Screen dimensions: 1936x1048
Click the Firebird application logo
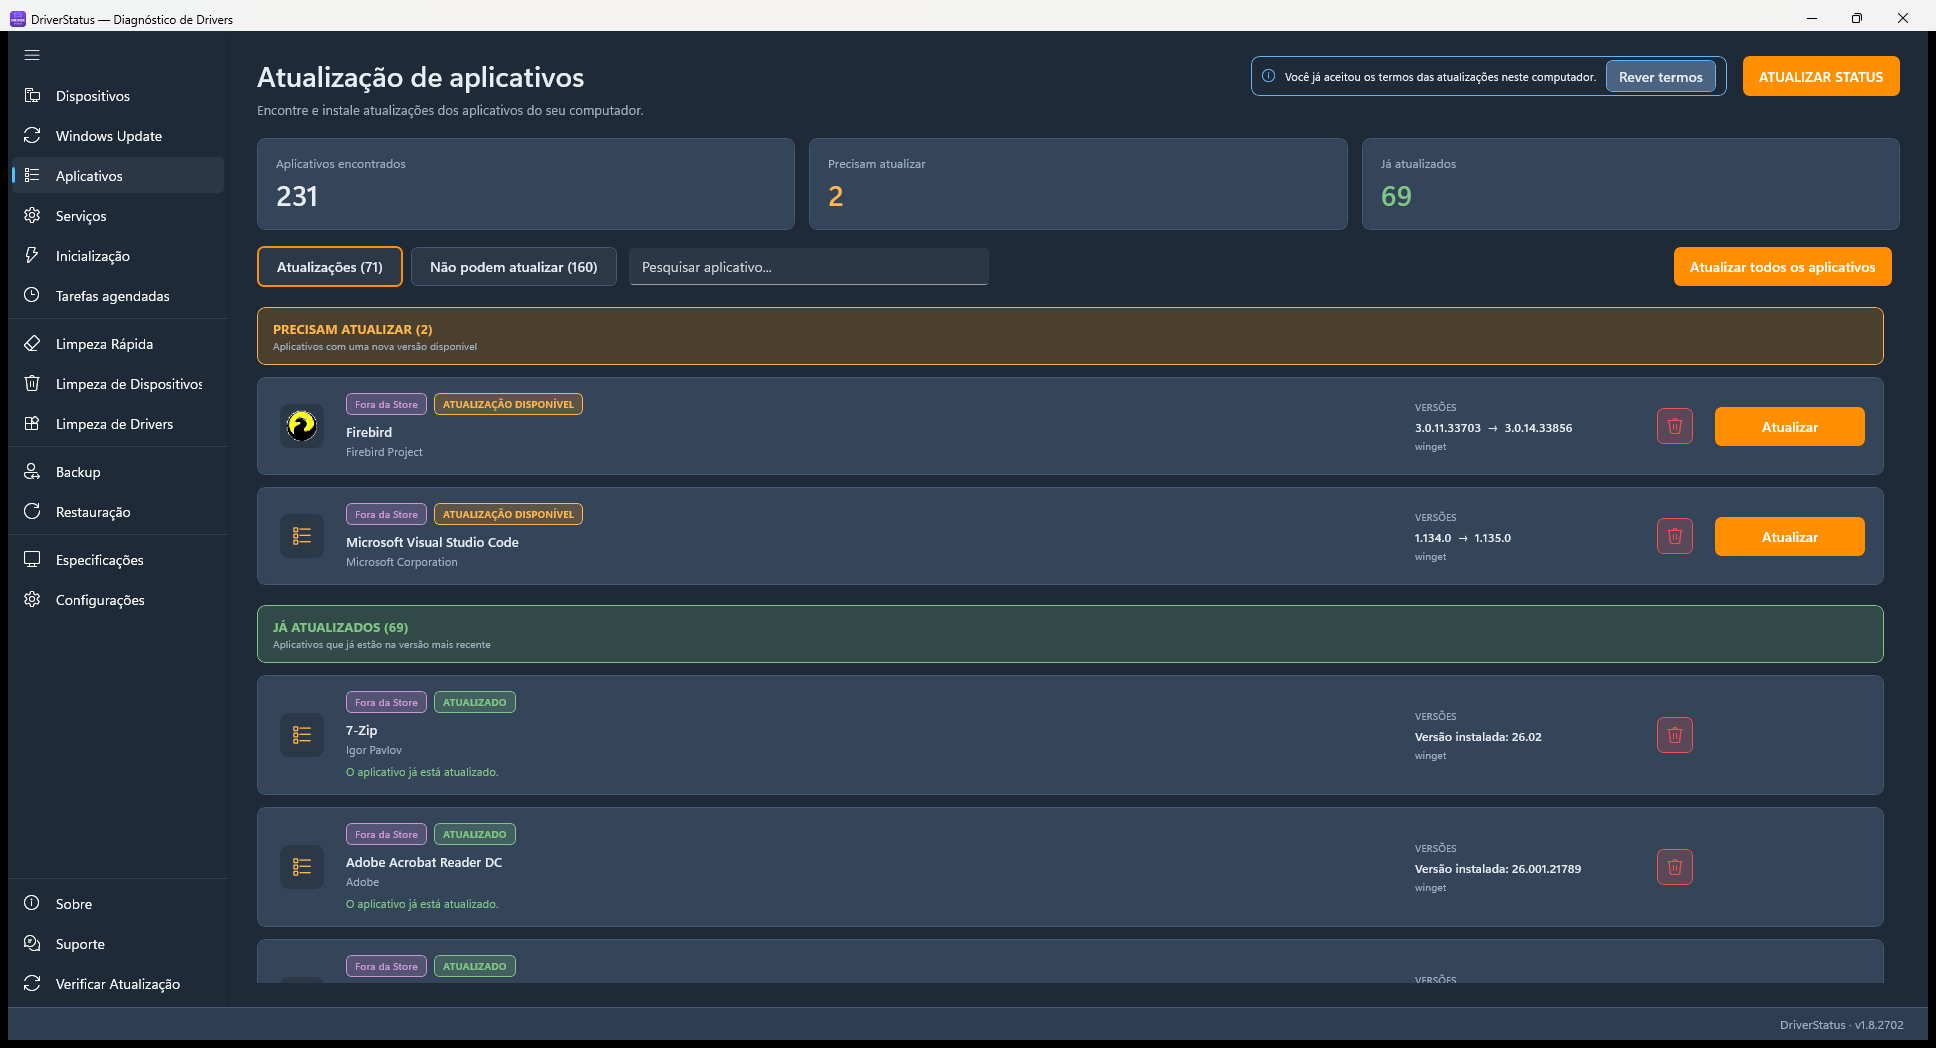point(302,427)
